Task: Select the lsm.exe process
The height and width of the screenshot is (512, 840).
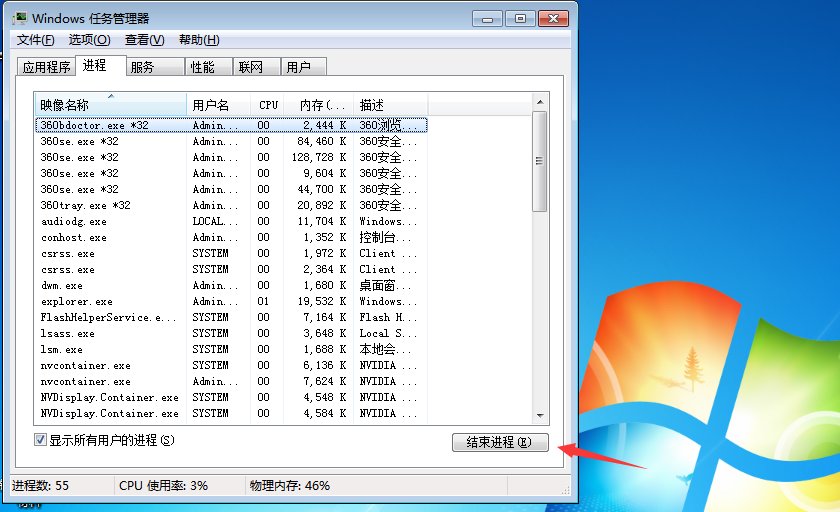Action: [231, 349]
